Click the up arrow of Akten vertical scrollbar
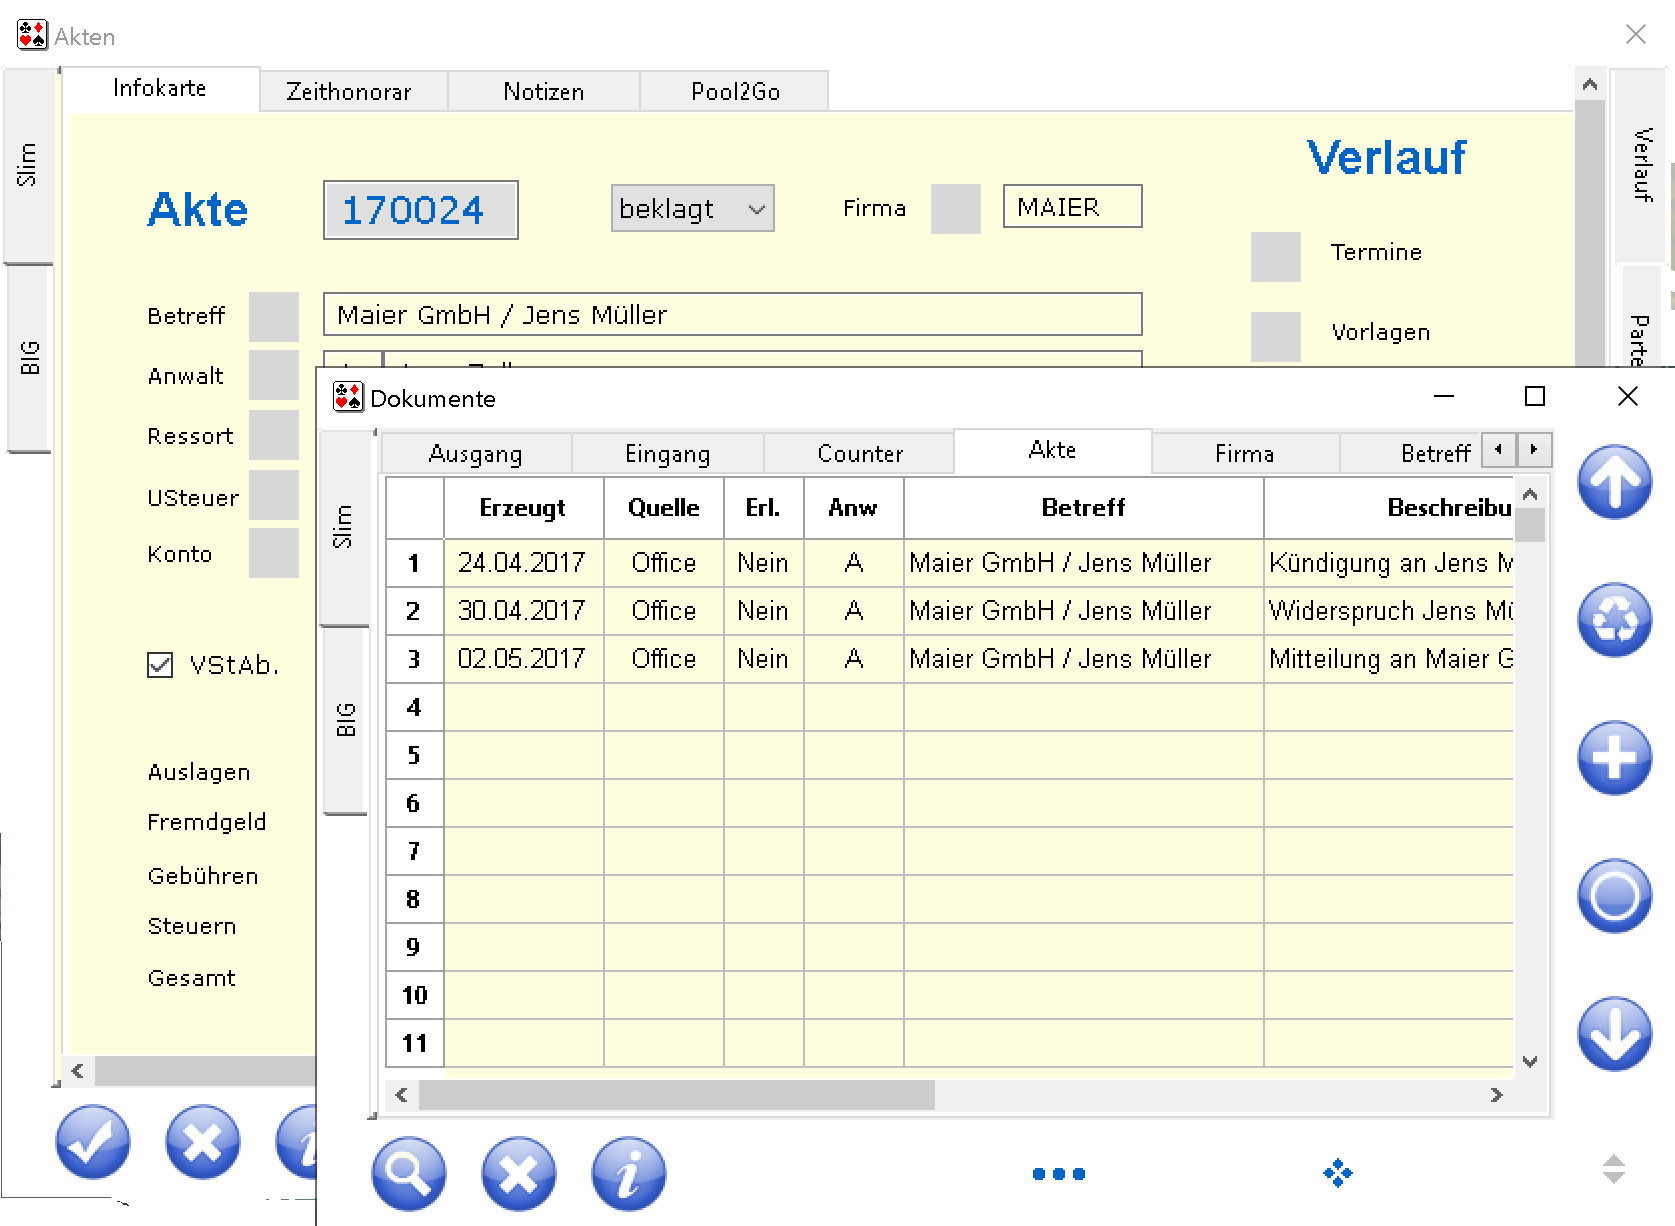 point(1589,85)
